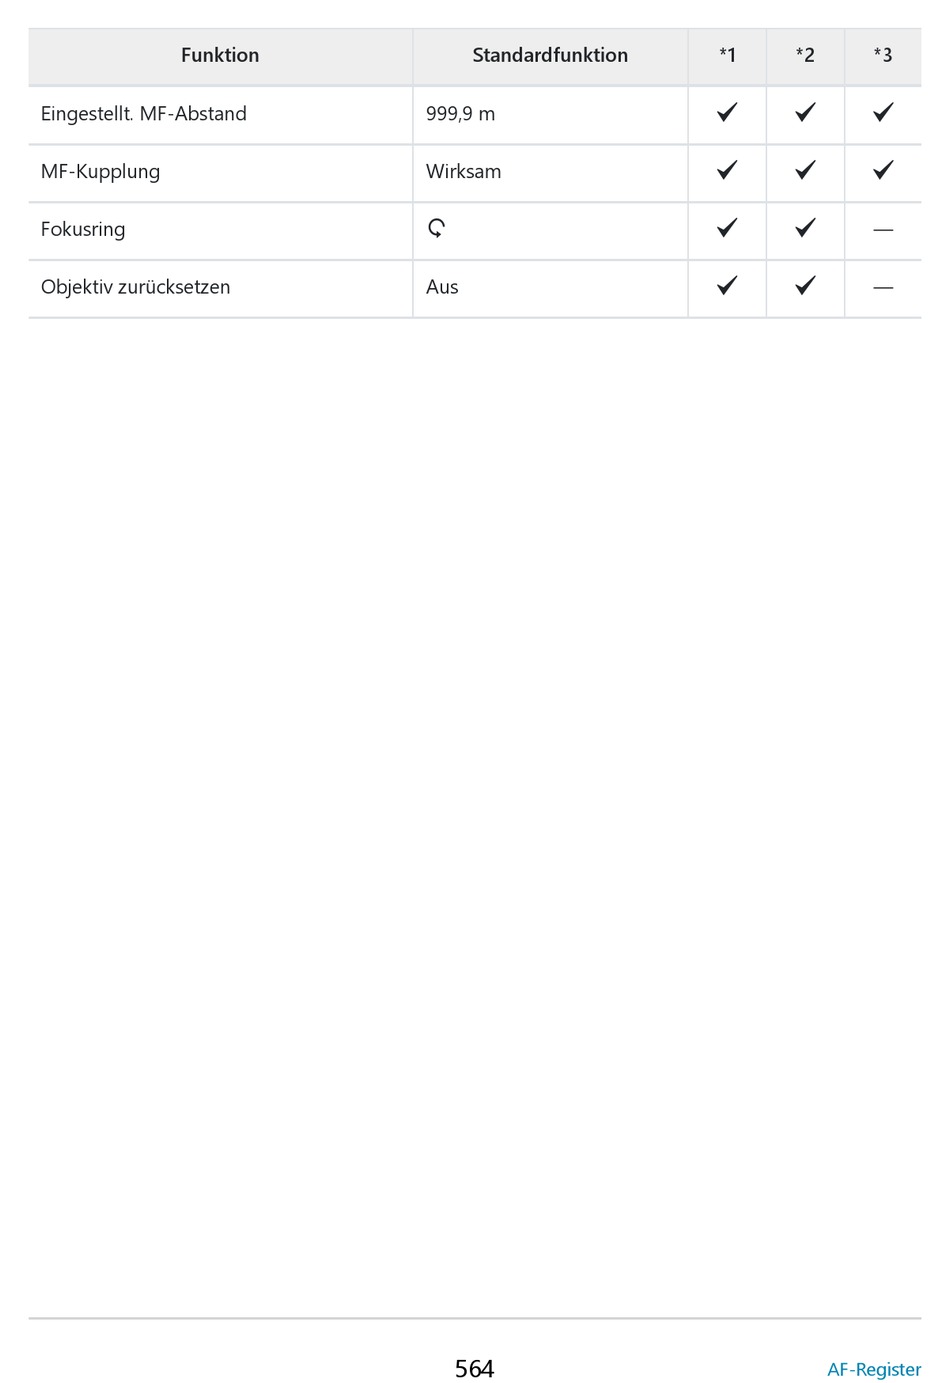
Task: Click the *2 checkmark in Fokusring row
Action: (x=805, y=229)
